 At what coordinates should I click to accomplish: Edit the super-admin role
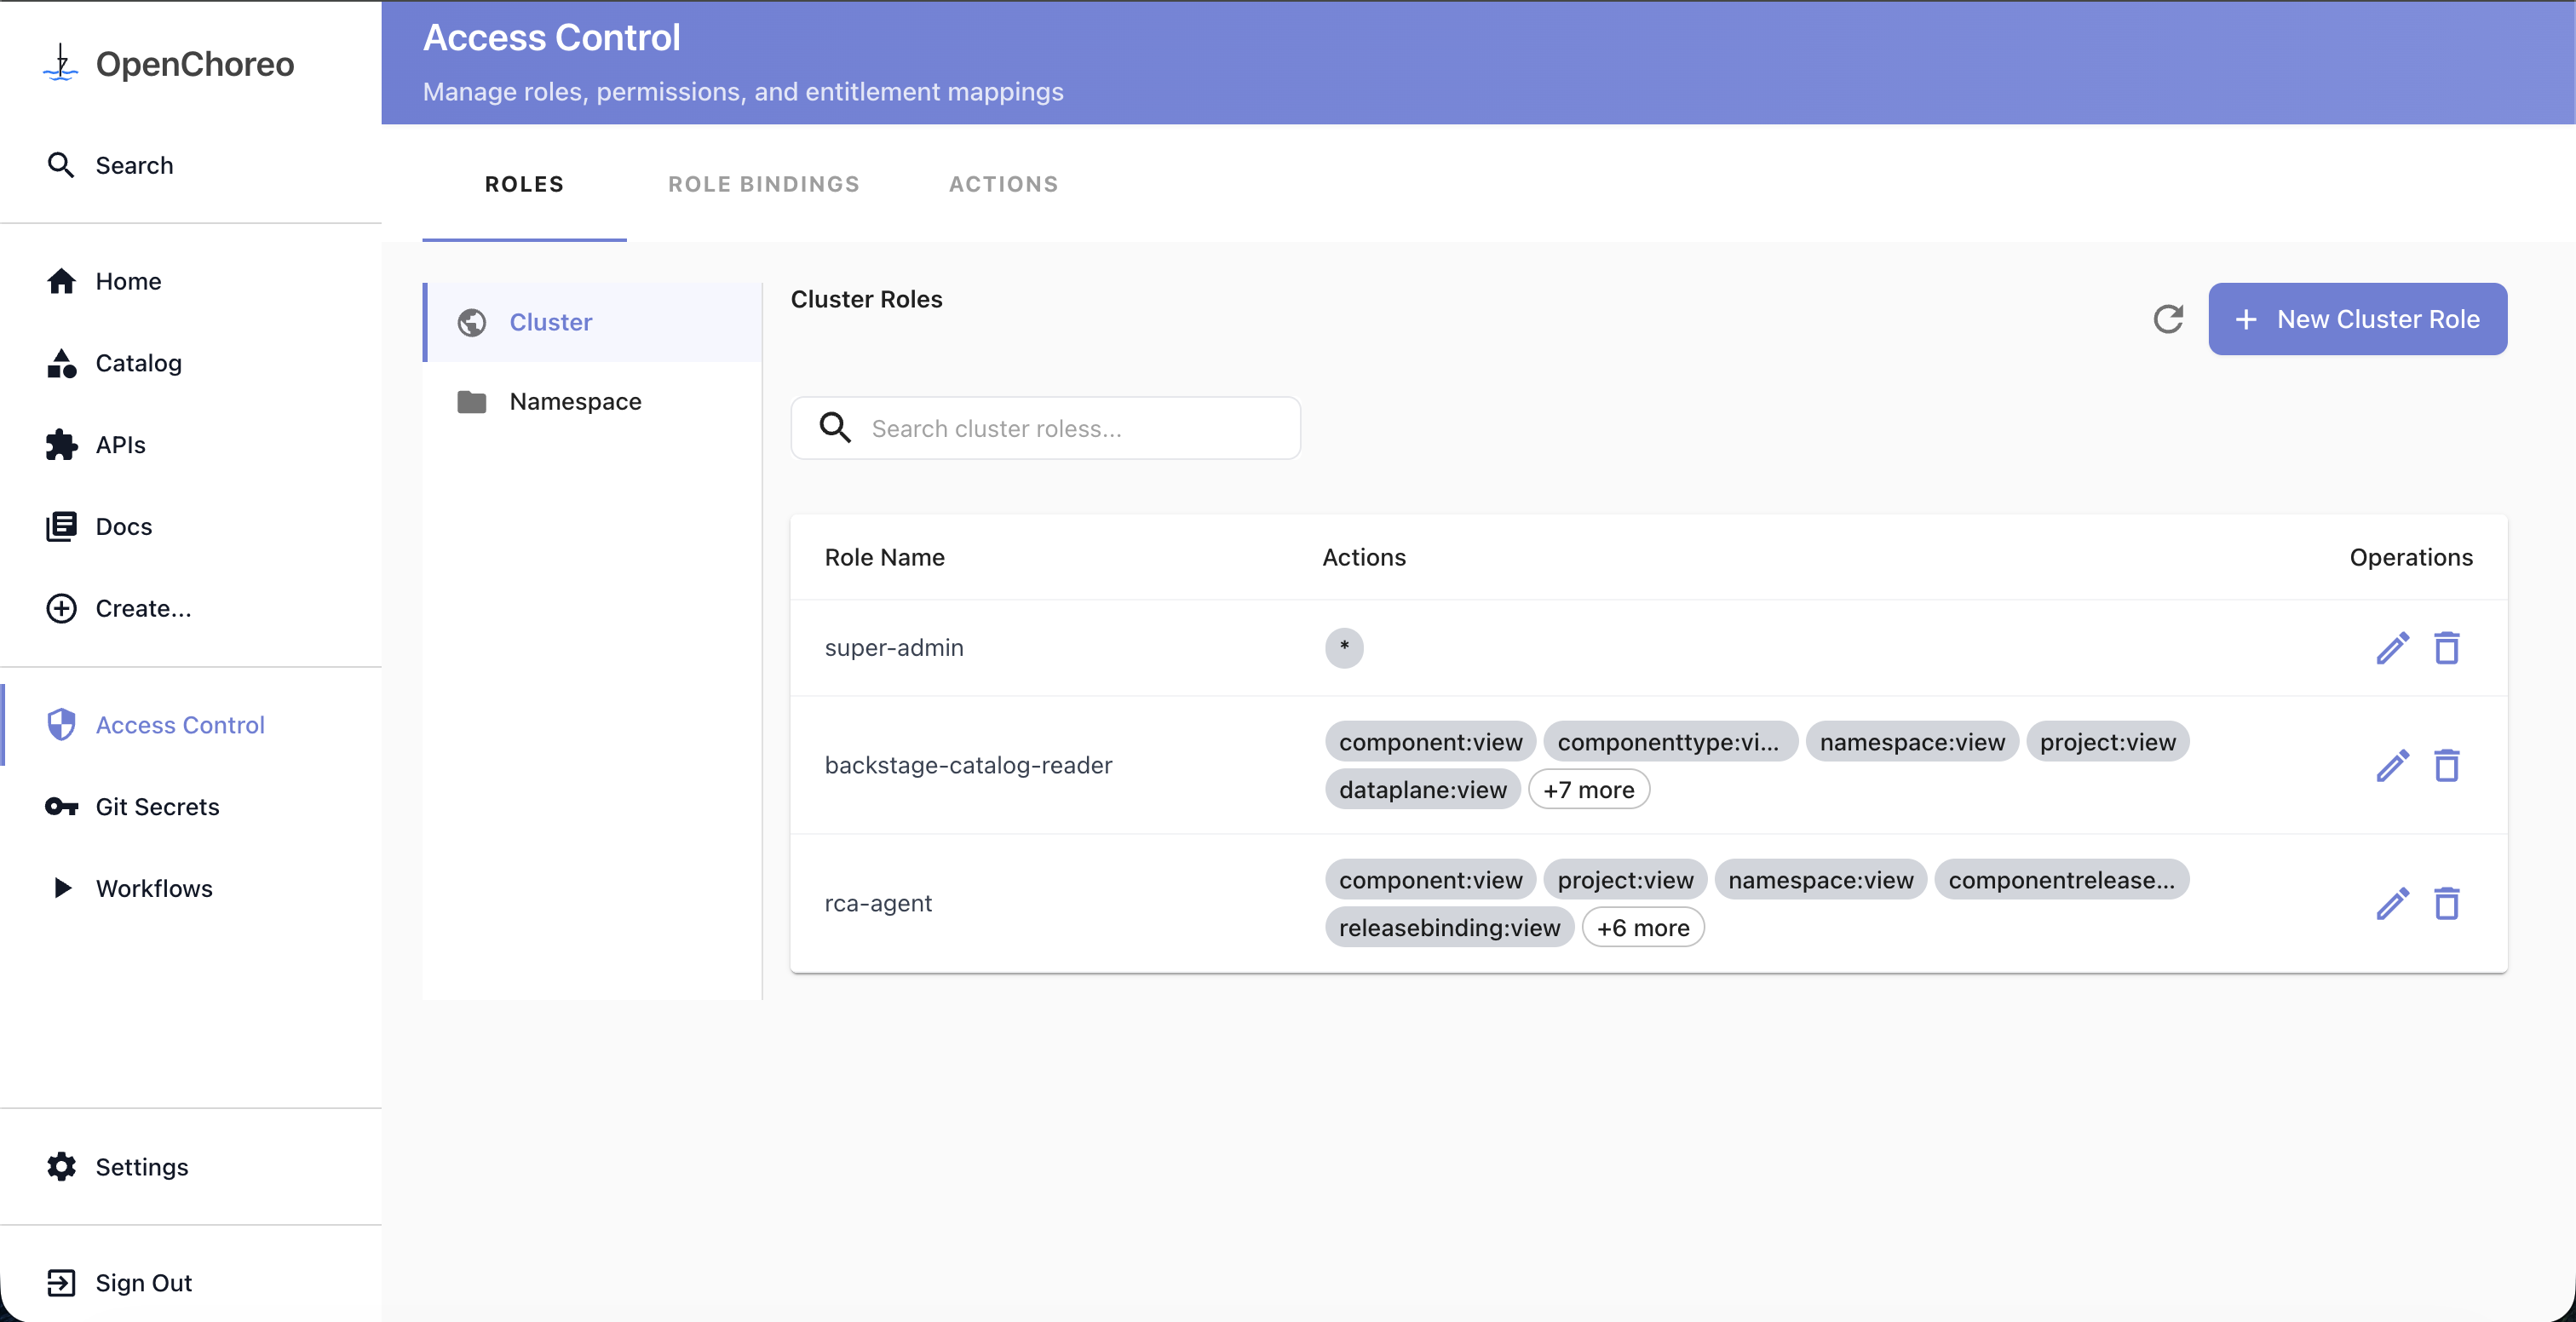(2392, 648)
